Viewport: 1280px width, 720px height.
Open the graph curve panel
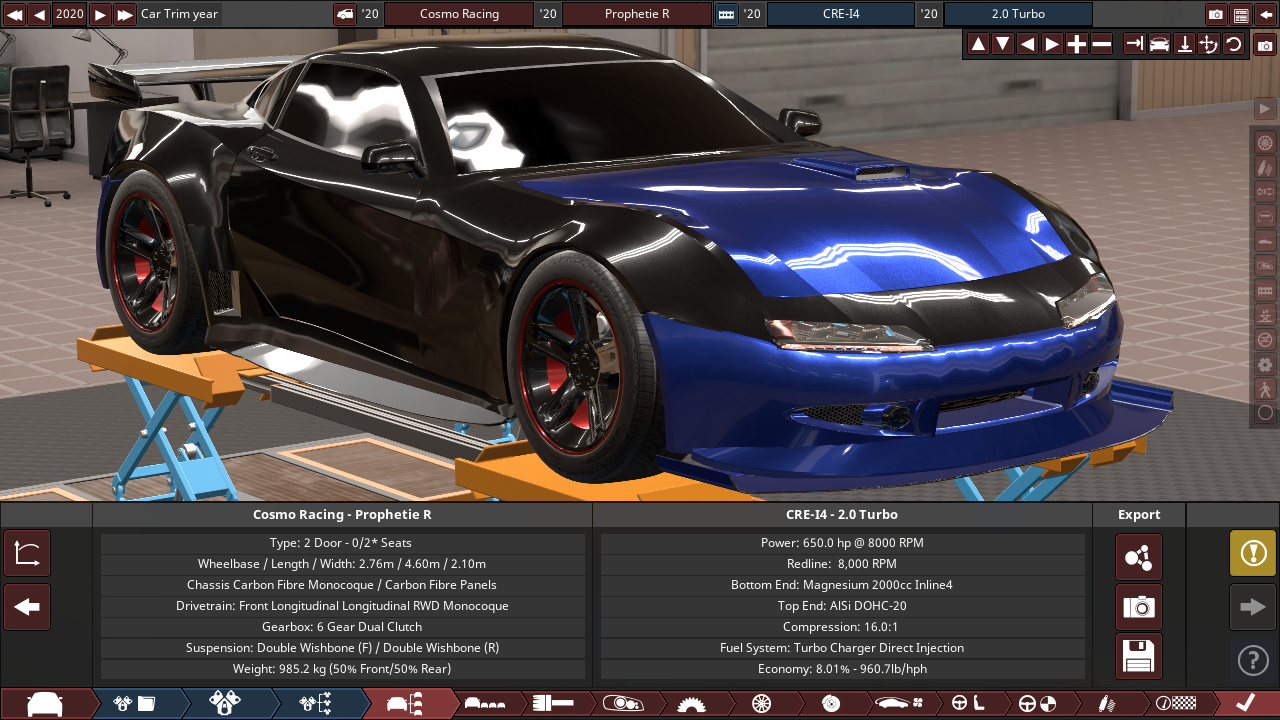coord(27,554)
